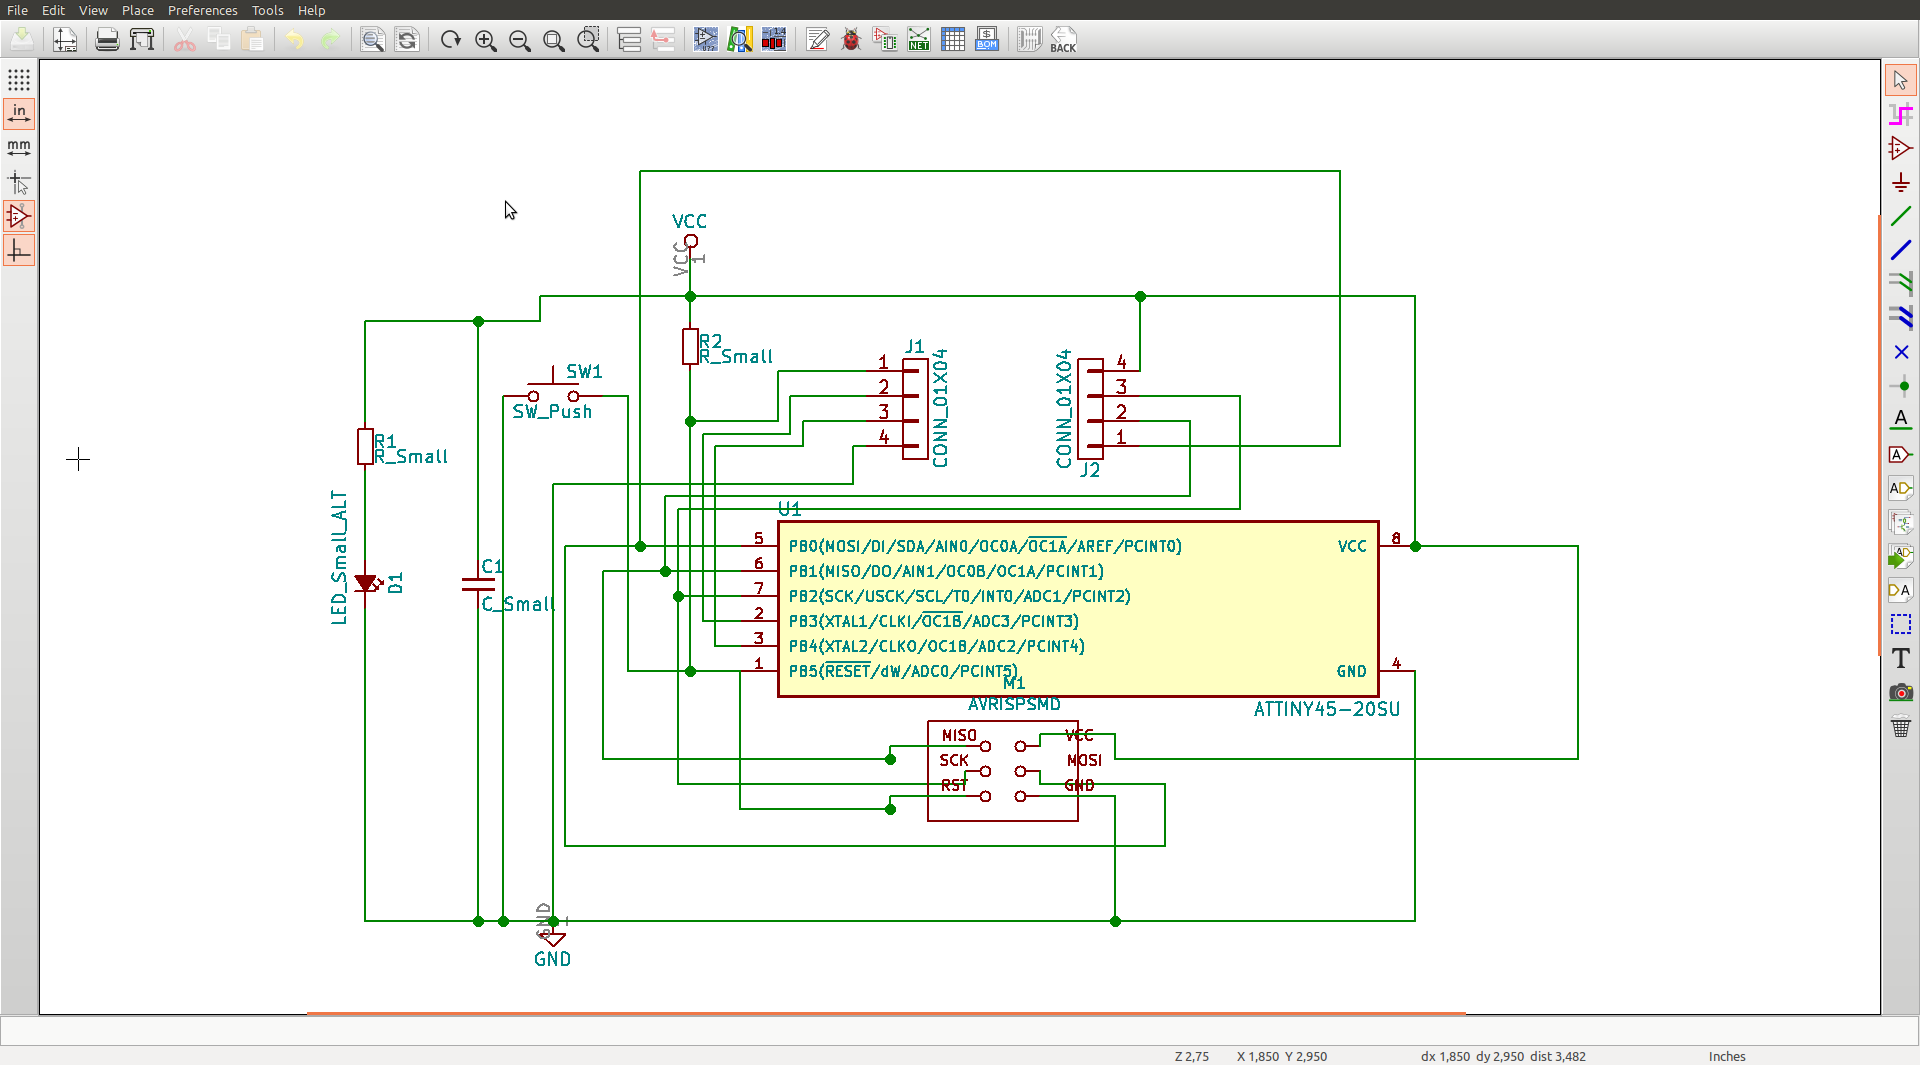Toggle cursor shape option
The image size is (1920, 1065).
(19, 183)
